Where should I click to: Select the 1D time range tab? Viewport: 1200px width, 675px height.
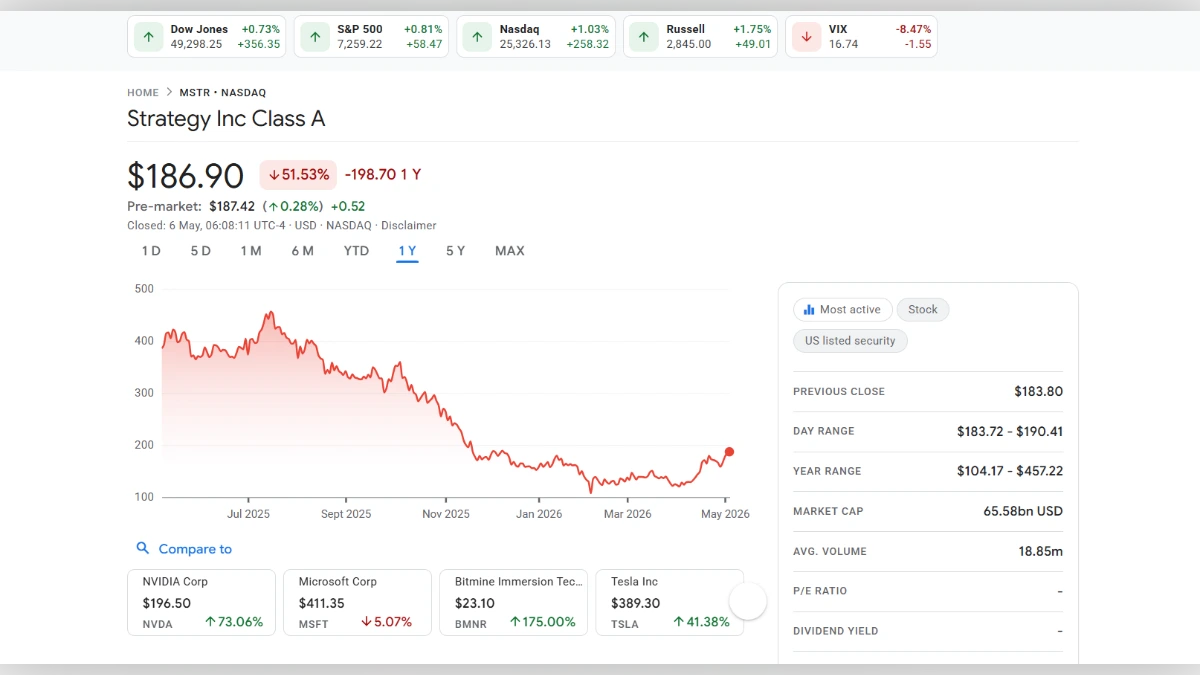(x=151, y=251)
